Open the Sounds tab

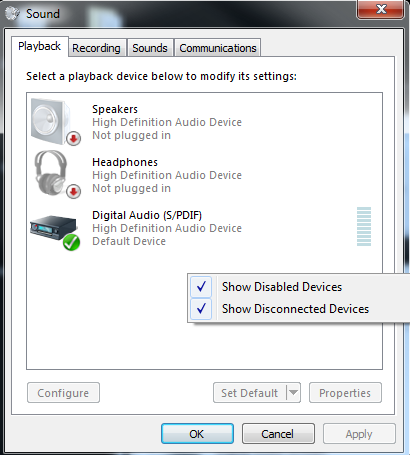point(150,48)
